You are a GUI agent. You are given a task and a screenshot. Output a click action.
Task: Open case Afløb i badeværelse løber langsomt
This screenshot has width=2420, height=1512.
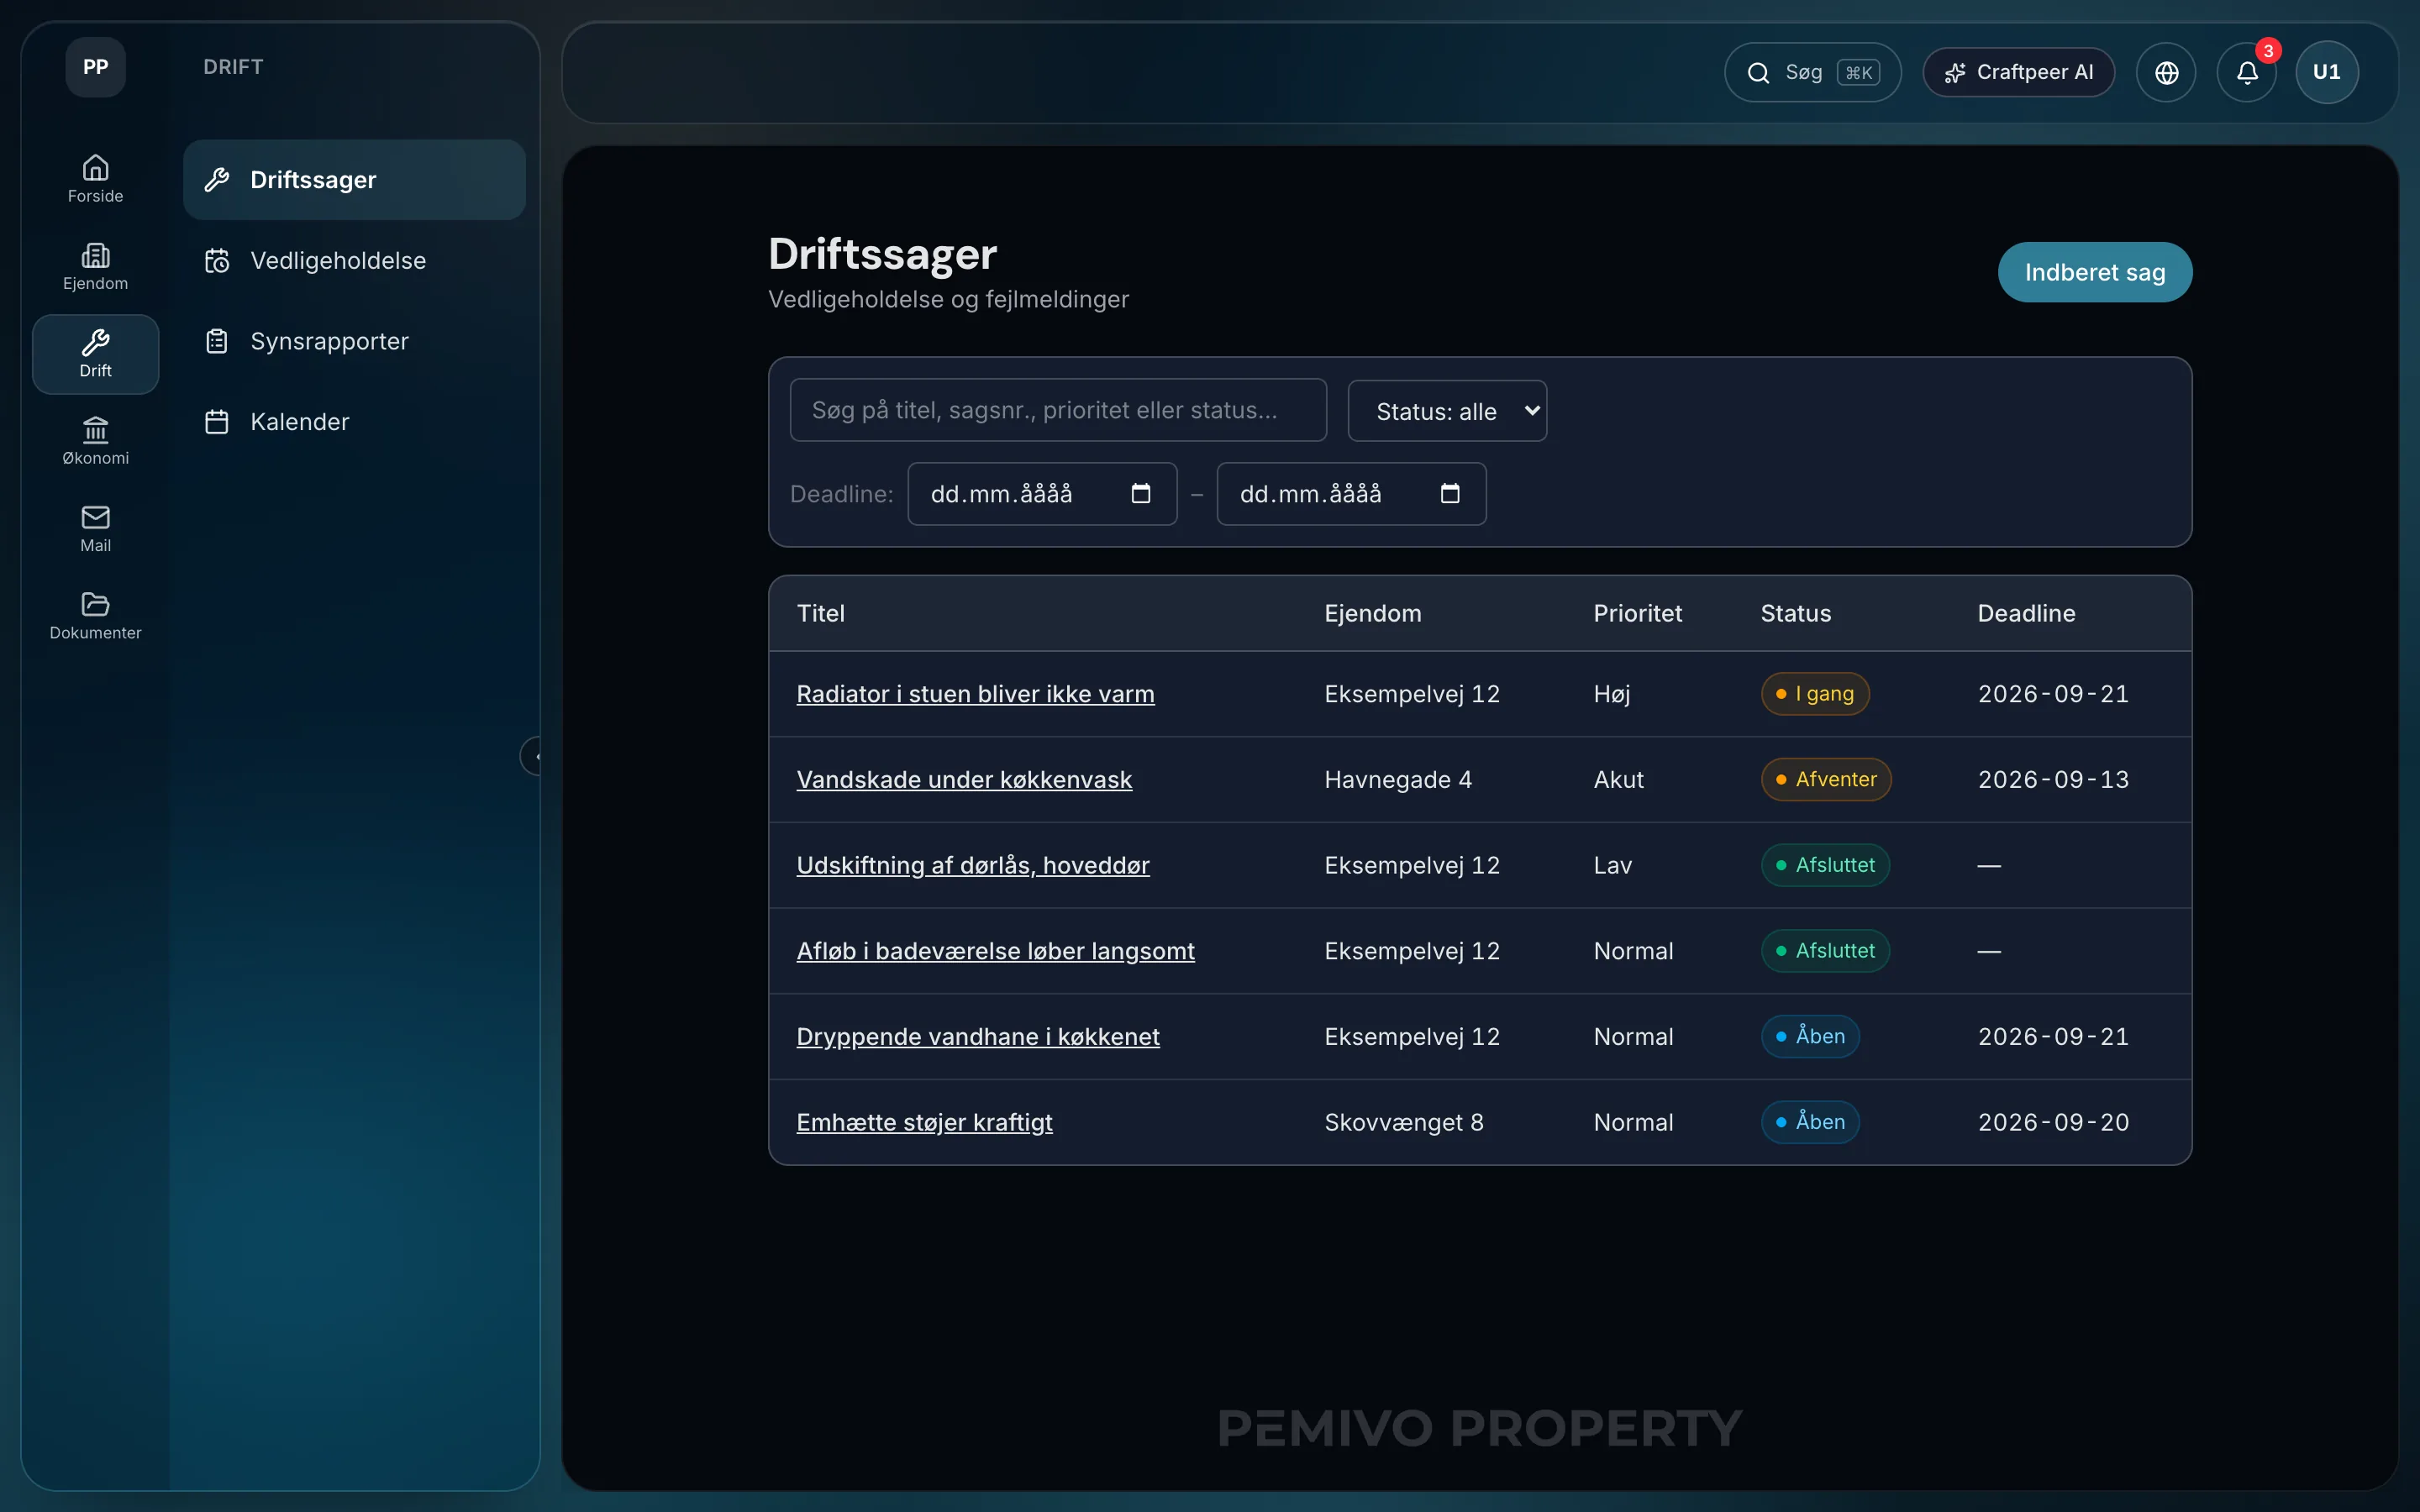[995, 951]
